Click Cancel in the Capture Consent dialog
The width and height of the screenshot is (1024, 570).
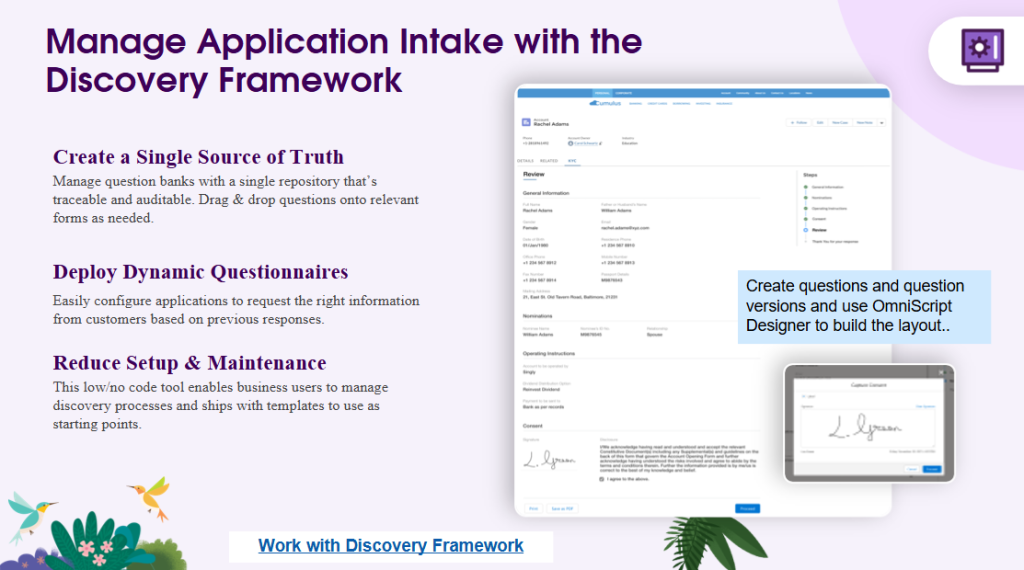(911, 469)
